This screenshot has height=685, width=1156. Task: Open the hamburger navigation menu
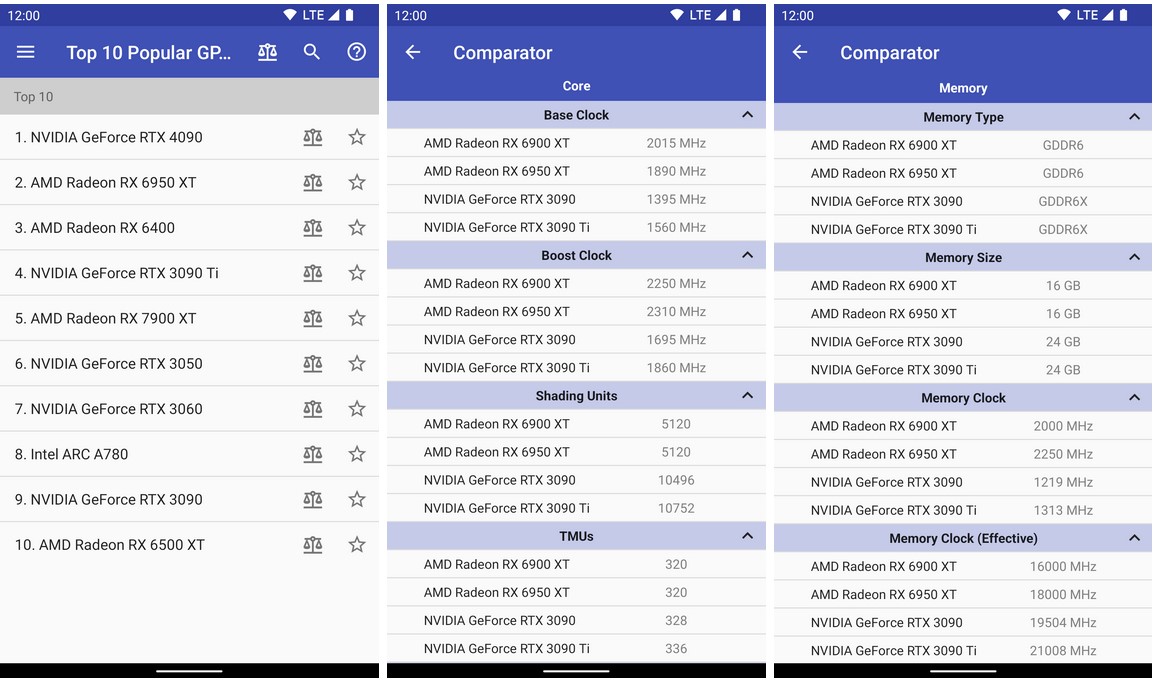(26, 52)
